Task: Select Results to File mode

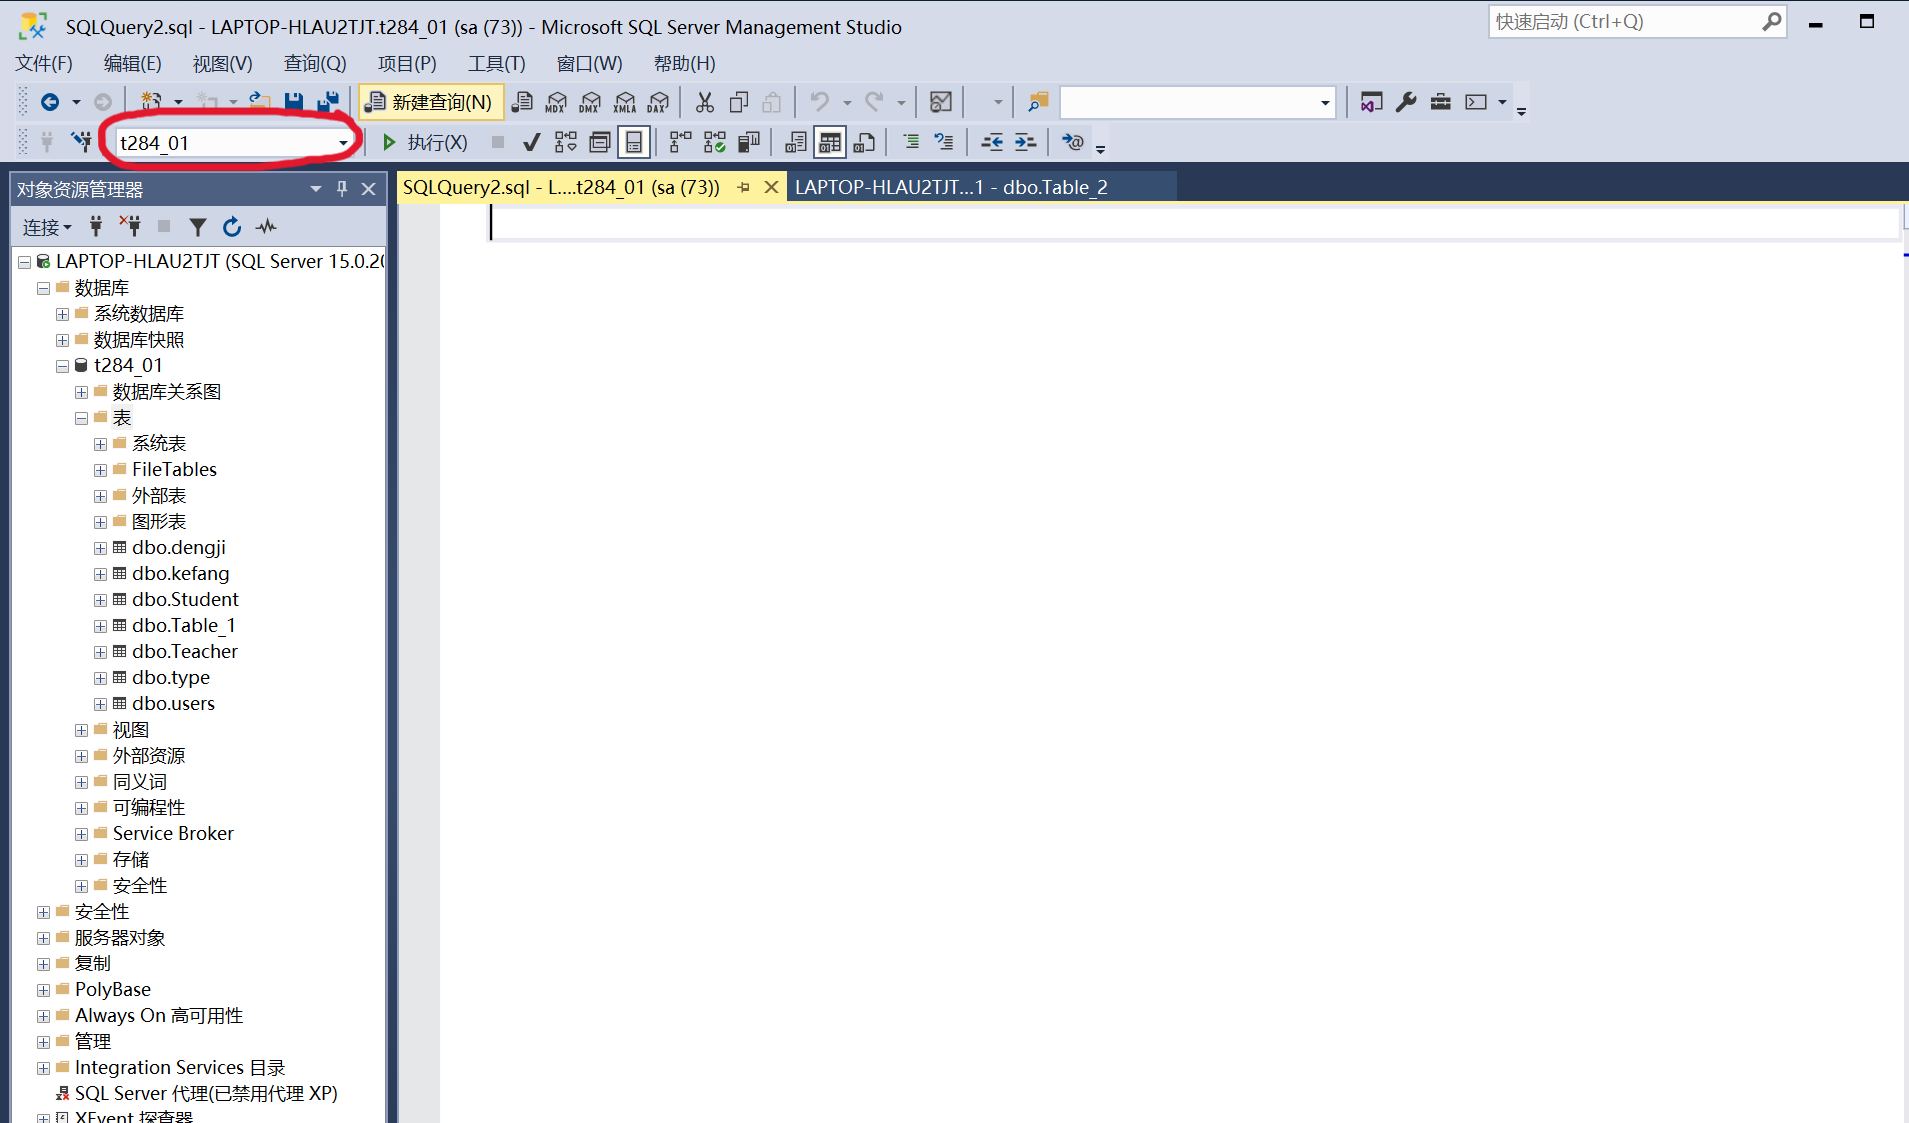Action: [x=864, y=142]
